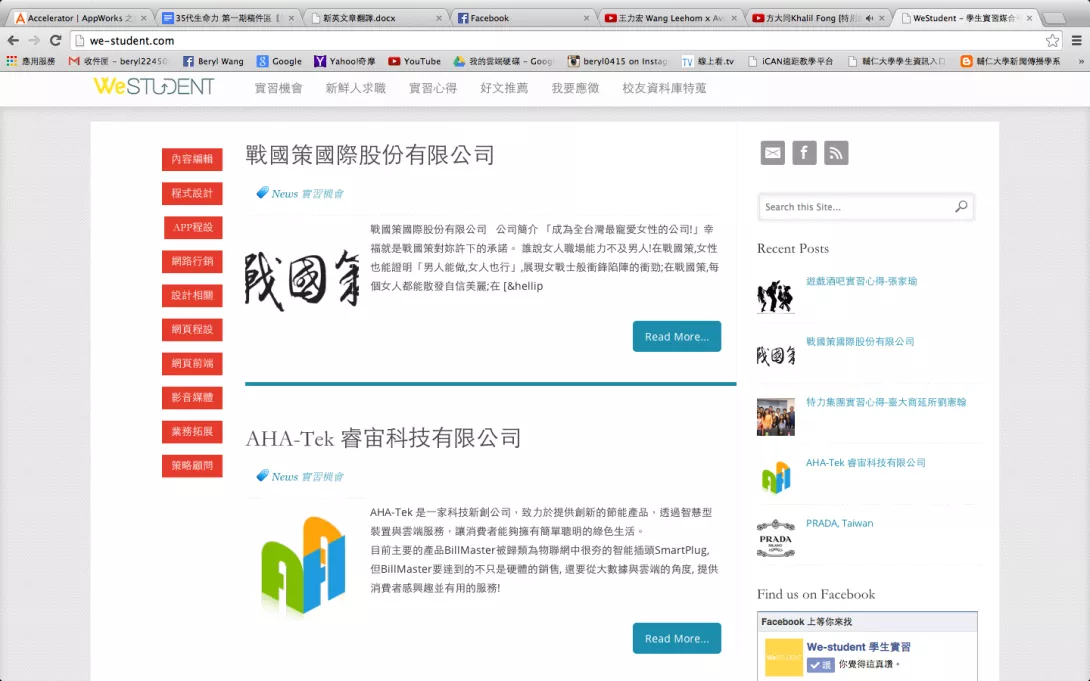Open the YouTube bookmark
Viewport: 1090px width, 681px height.
point(414,61)
